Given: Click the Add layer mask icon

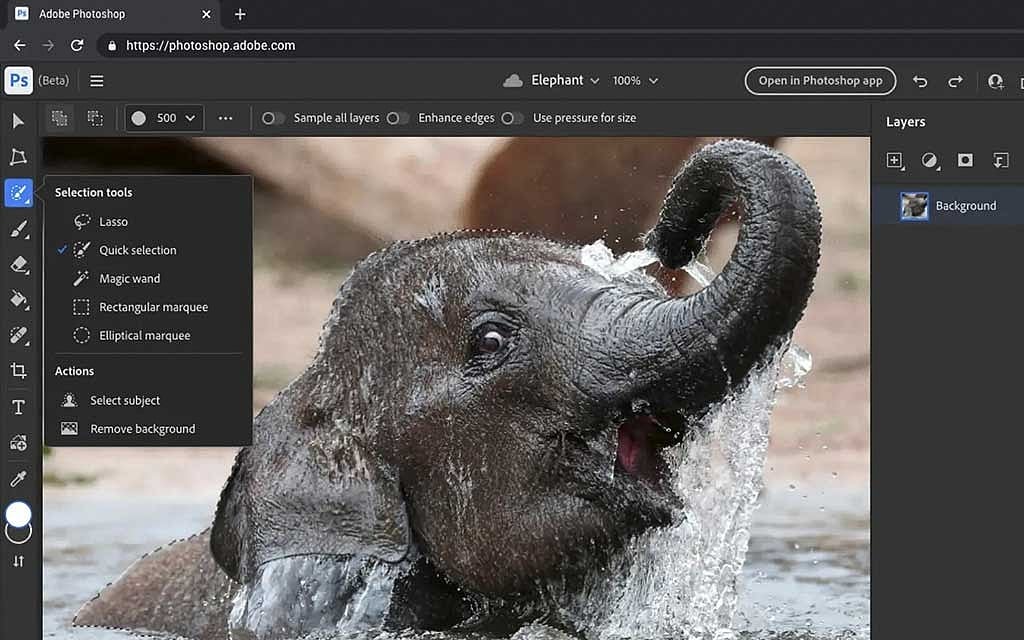Looking at the screenshot, I should coord(965,160).
